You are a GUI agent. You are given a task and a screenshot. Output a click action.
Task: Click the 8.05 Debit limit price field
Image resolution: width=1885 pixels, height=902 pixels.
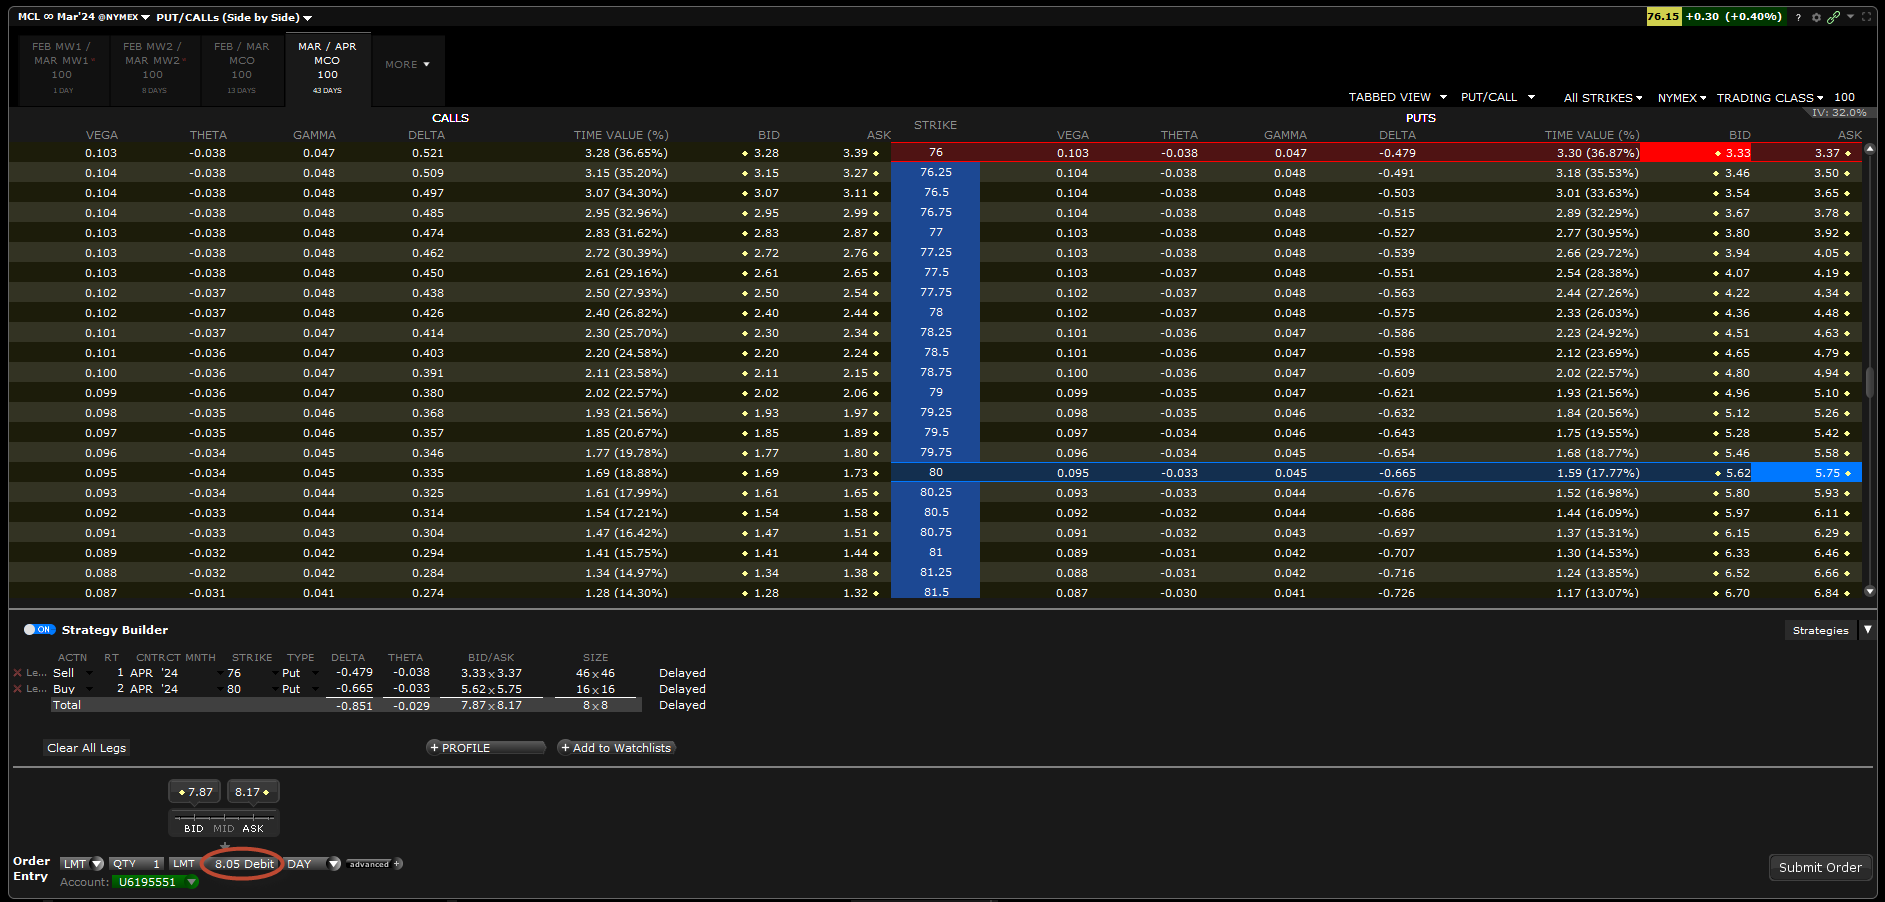pyautogui.click(x=243, y=864)
